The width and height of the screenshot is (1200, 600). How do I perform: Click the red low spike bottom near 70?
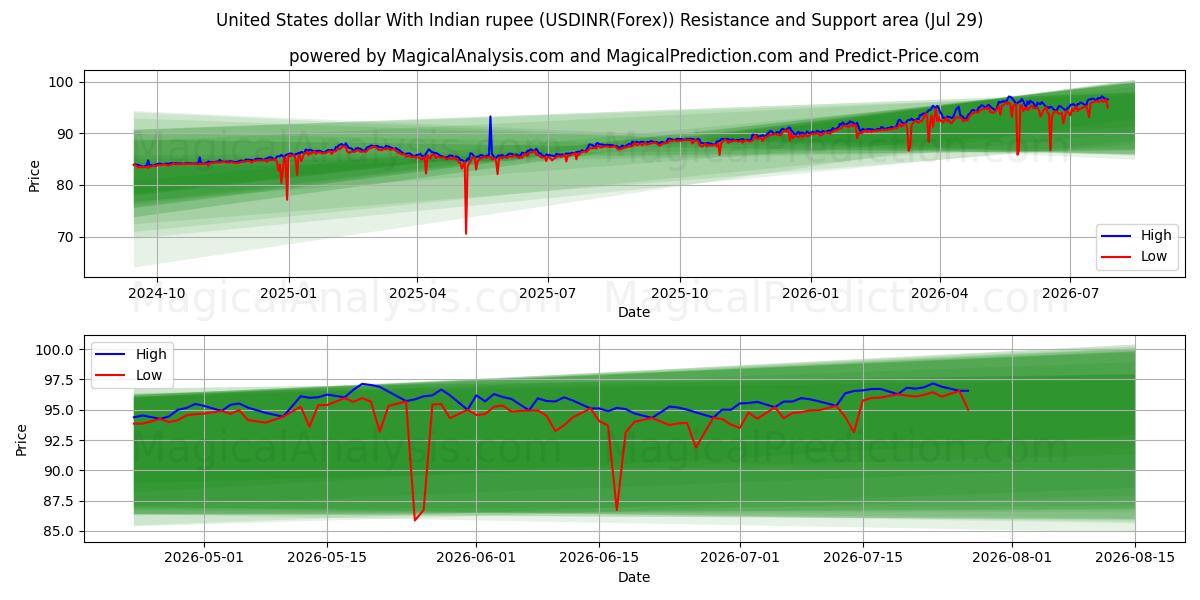(x=466, y=232)
